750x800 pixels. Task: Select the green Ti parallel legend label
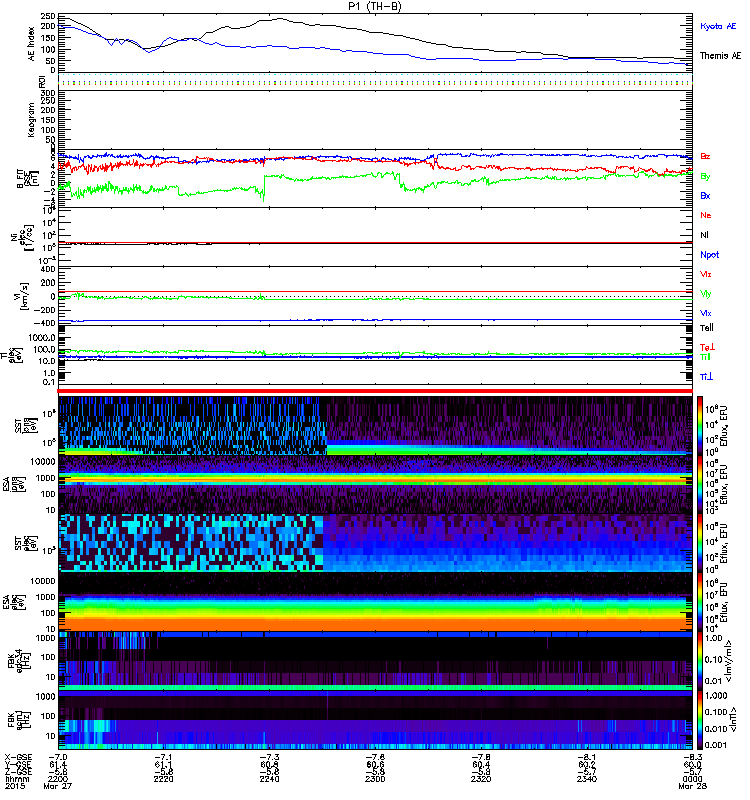(705, 357)
